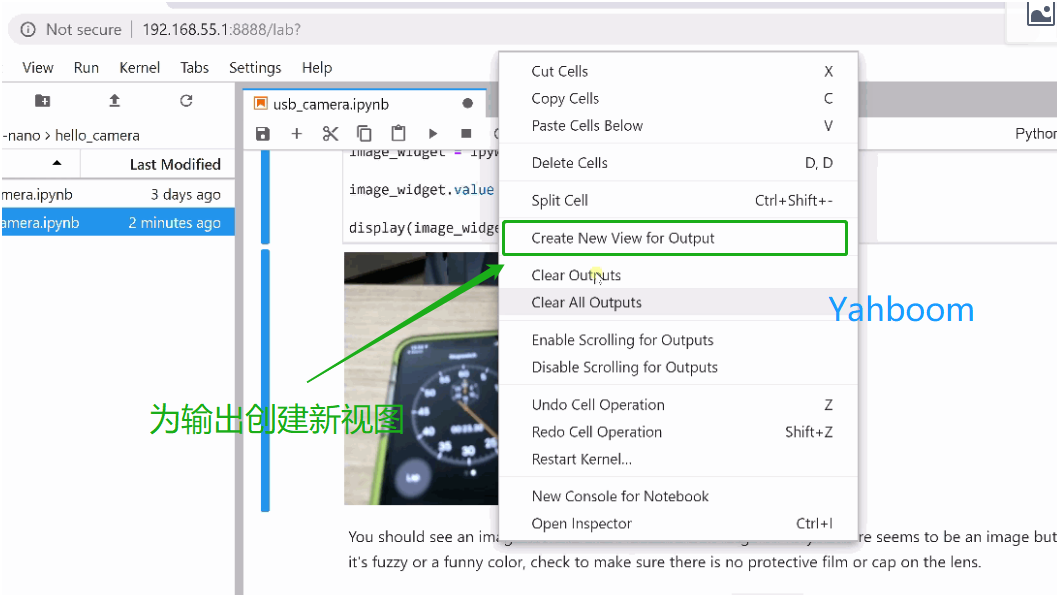The width and height of the screenshot is (1059, 597).
Task: Click the site info icon beside Not secure
Action: (28, 30)
